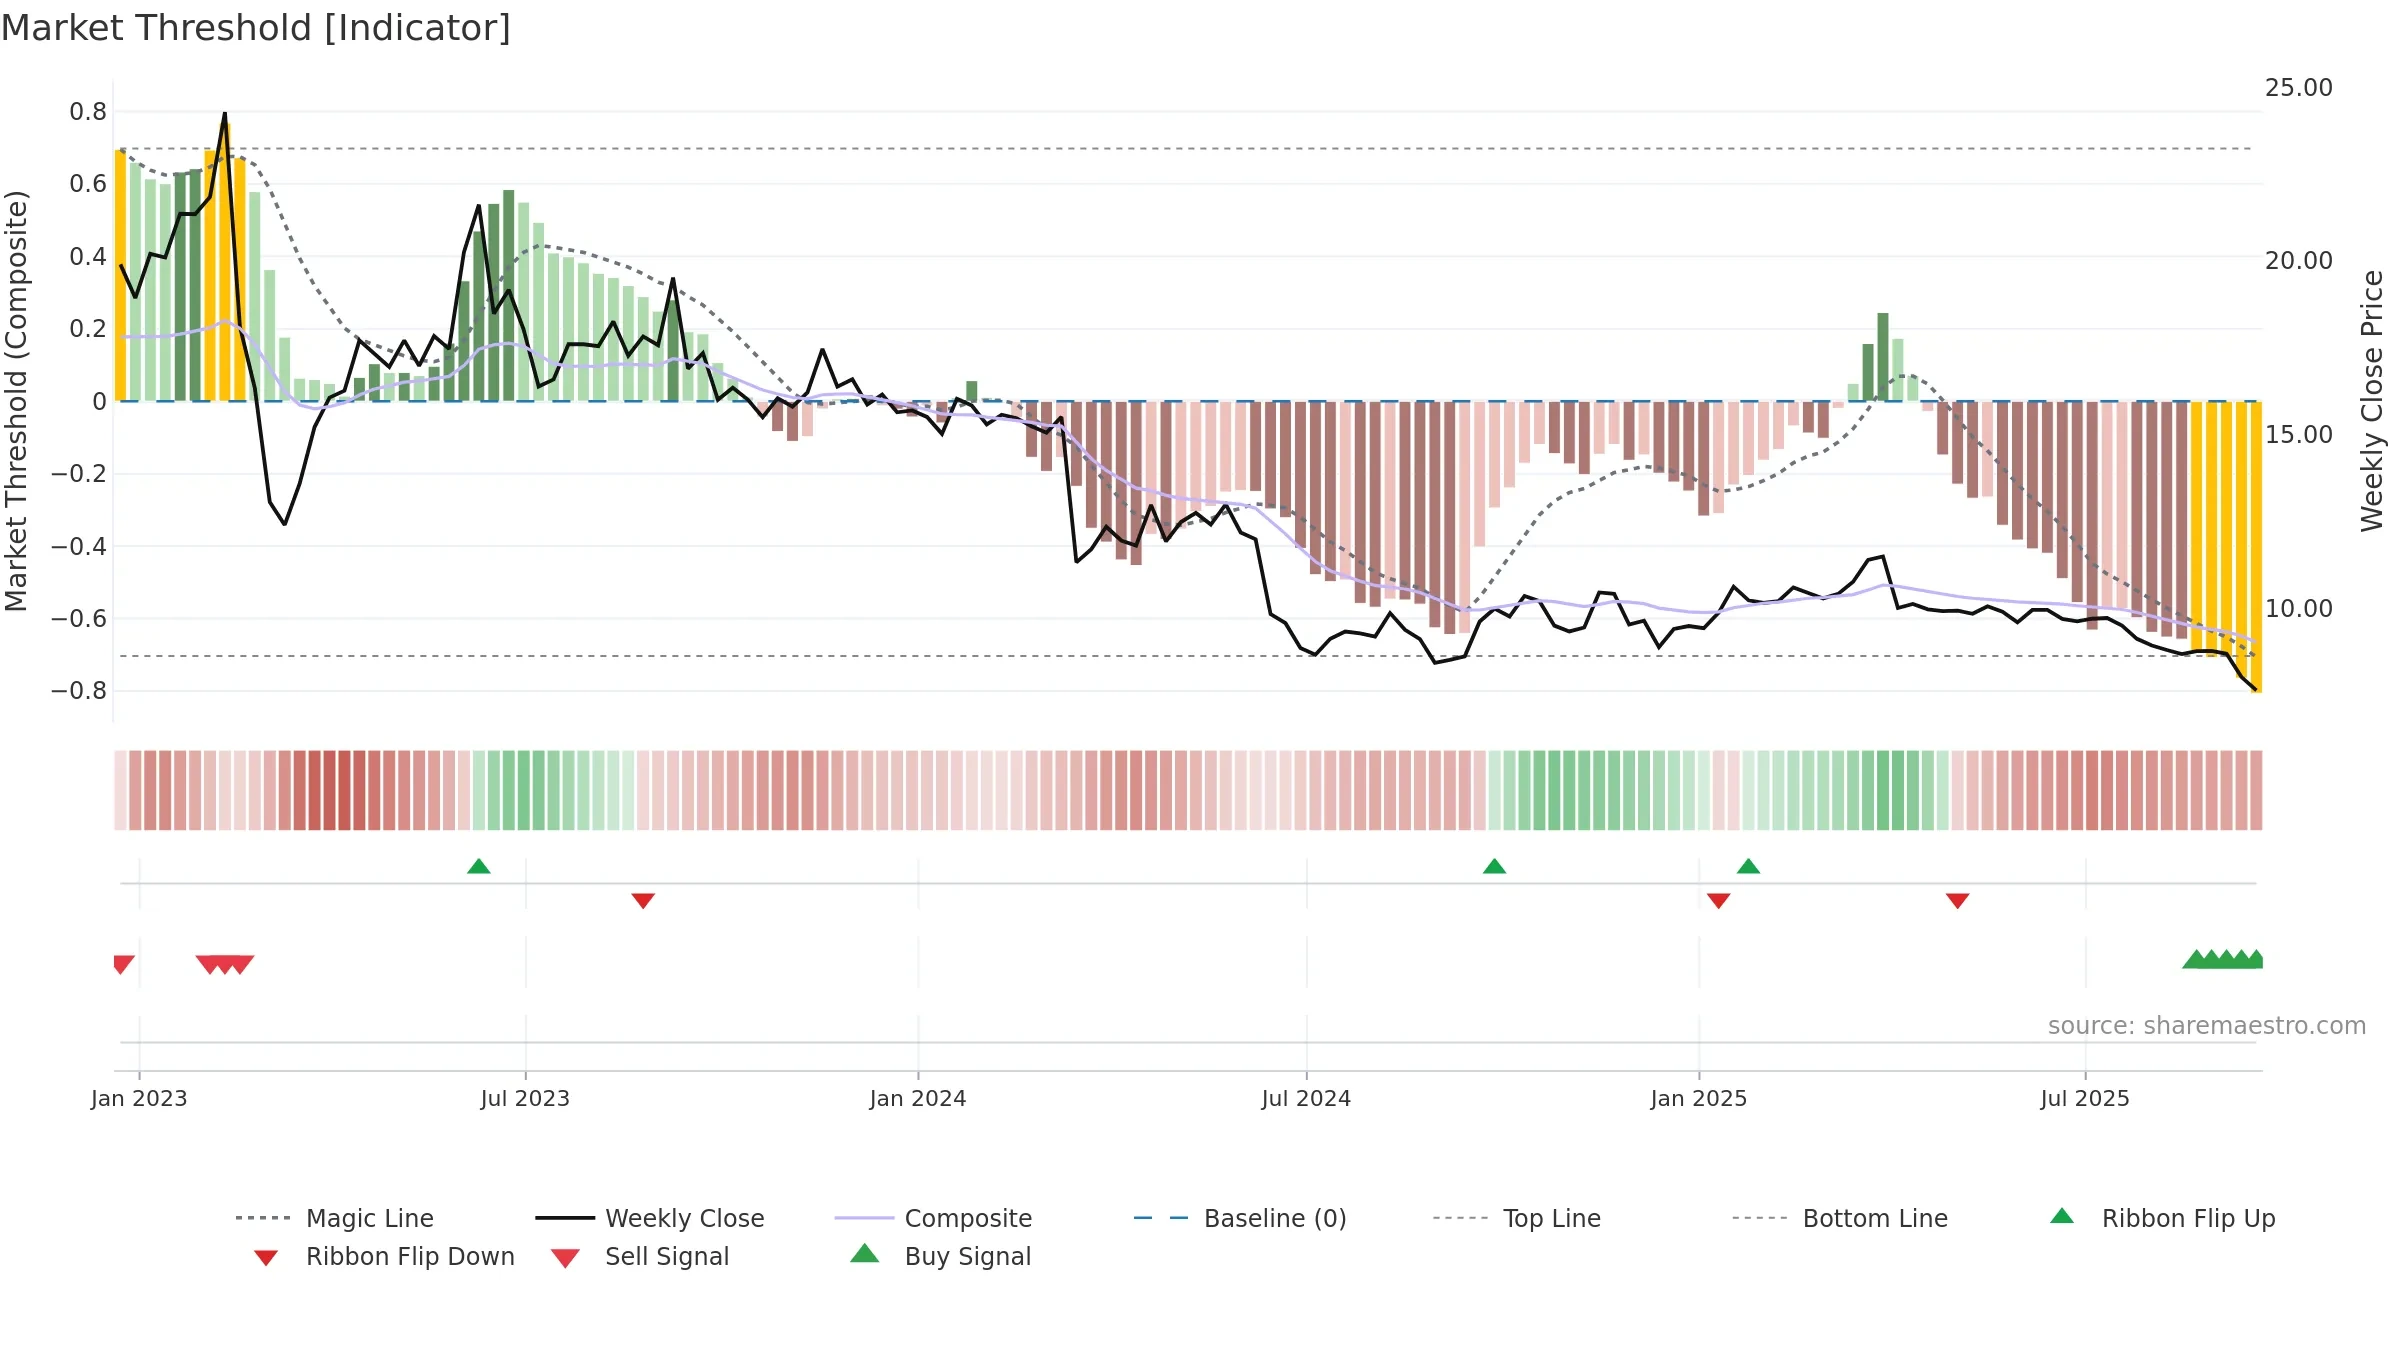Click the Weekly Close Price axis title

coord(2372,400)
